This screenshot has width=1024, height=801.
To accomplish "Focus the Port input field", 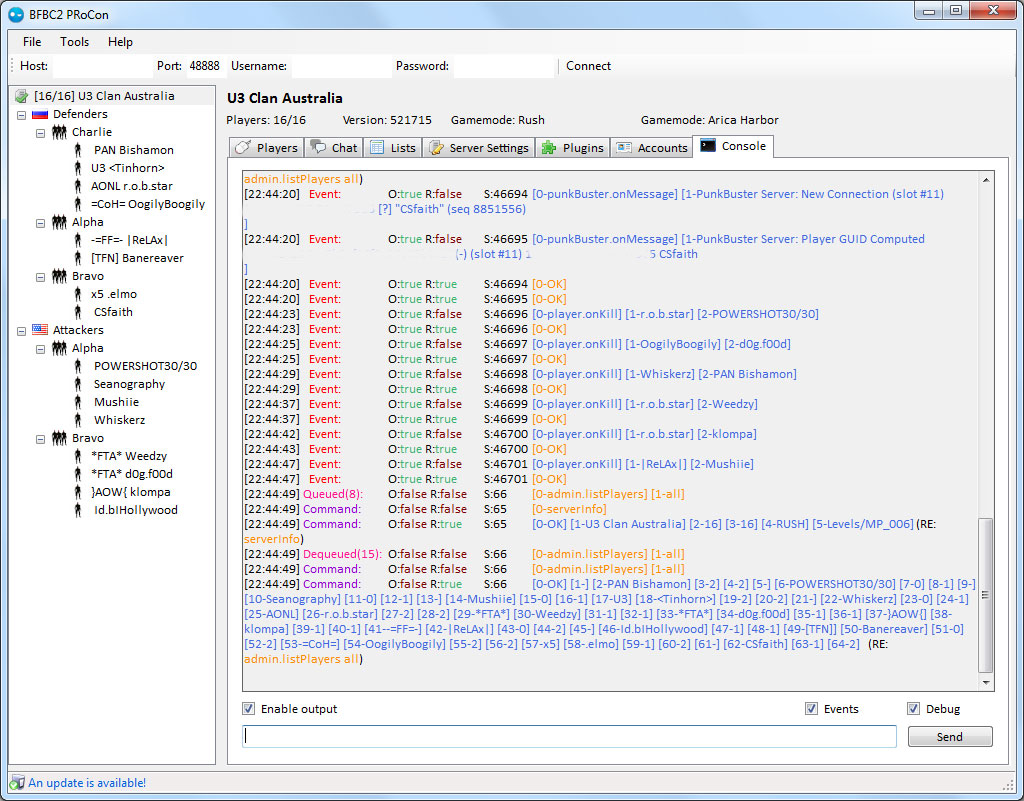I will point(204,66).
